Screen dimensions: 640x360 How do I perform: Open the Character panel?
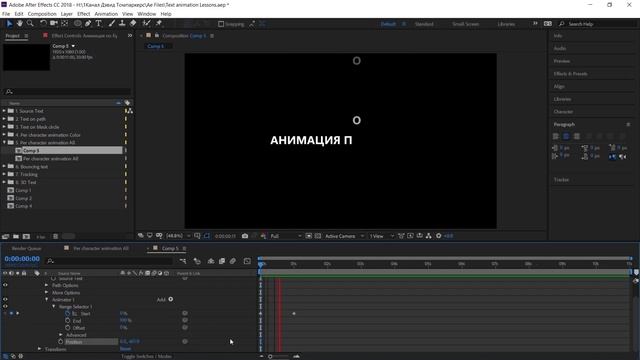[563, 111]
